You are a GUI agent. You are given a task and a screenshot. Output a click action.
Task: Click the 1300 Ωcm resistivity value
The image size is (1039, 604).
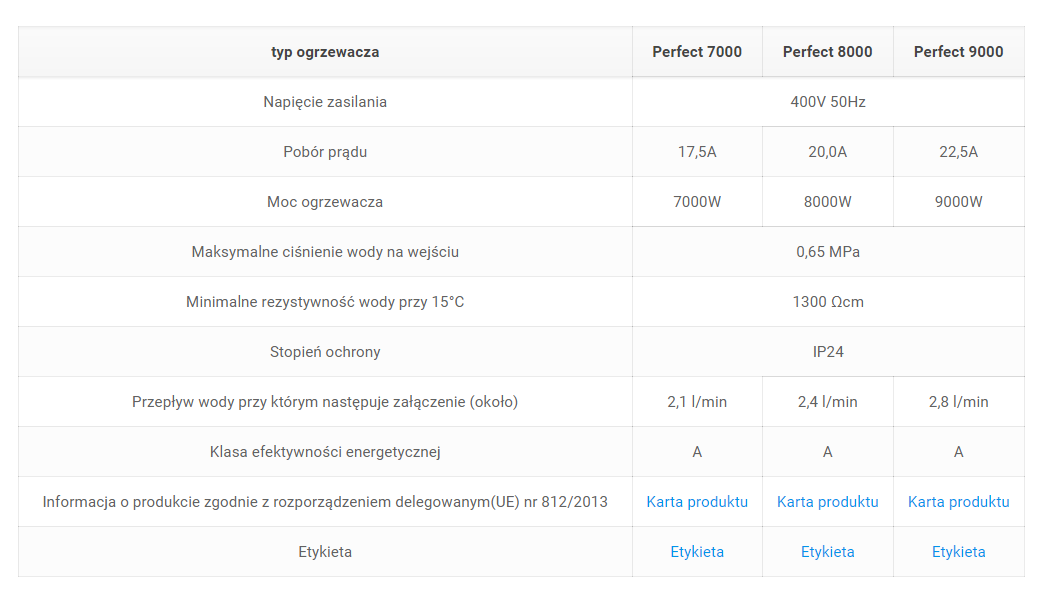[828, 302]
